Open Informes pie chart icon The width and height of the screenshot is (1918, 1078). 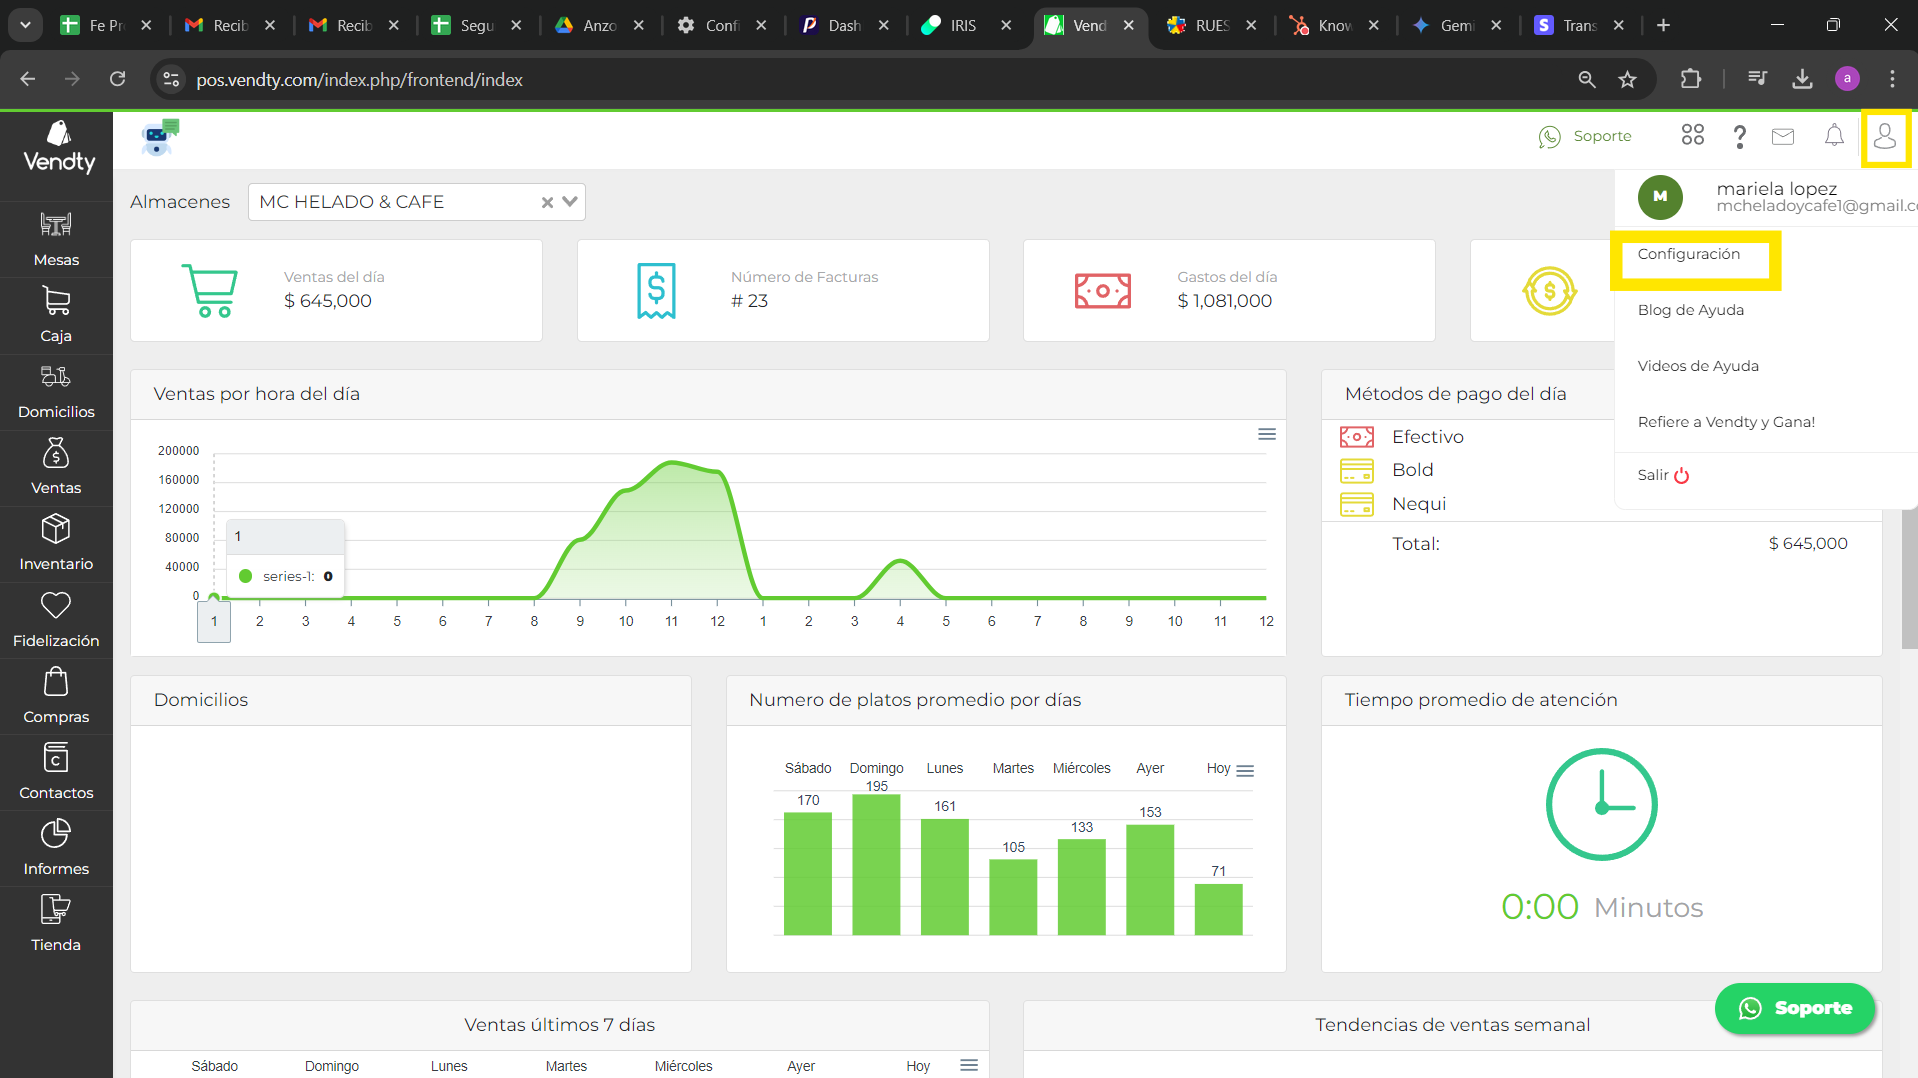click(56, 833)
